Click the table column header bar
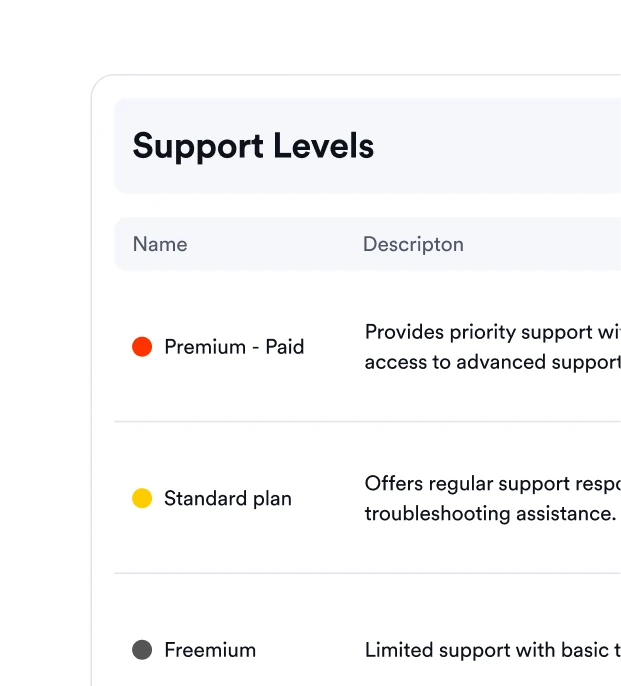The image size is (621, 686). point(368,244)
